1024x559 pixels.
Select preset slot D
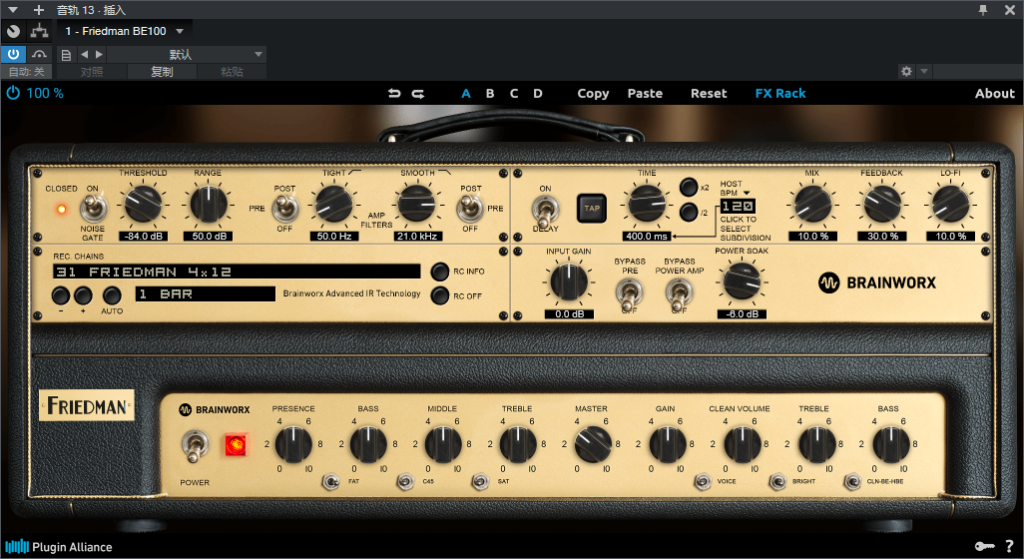click(537, 93)
